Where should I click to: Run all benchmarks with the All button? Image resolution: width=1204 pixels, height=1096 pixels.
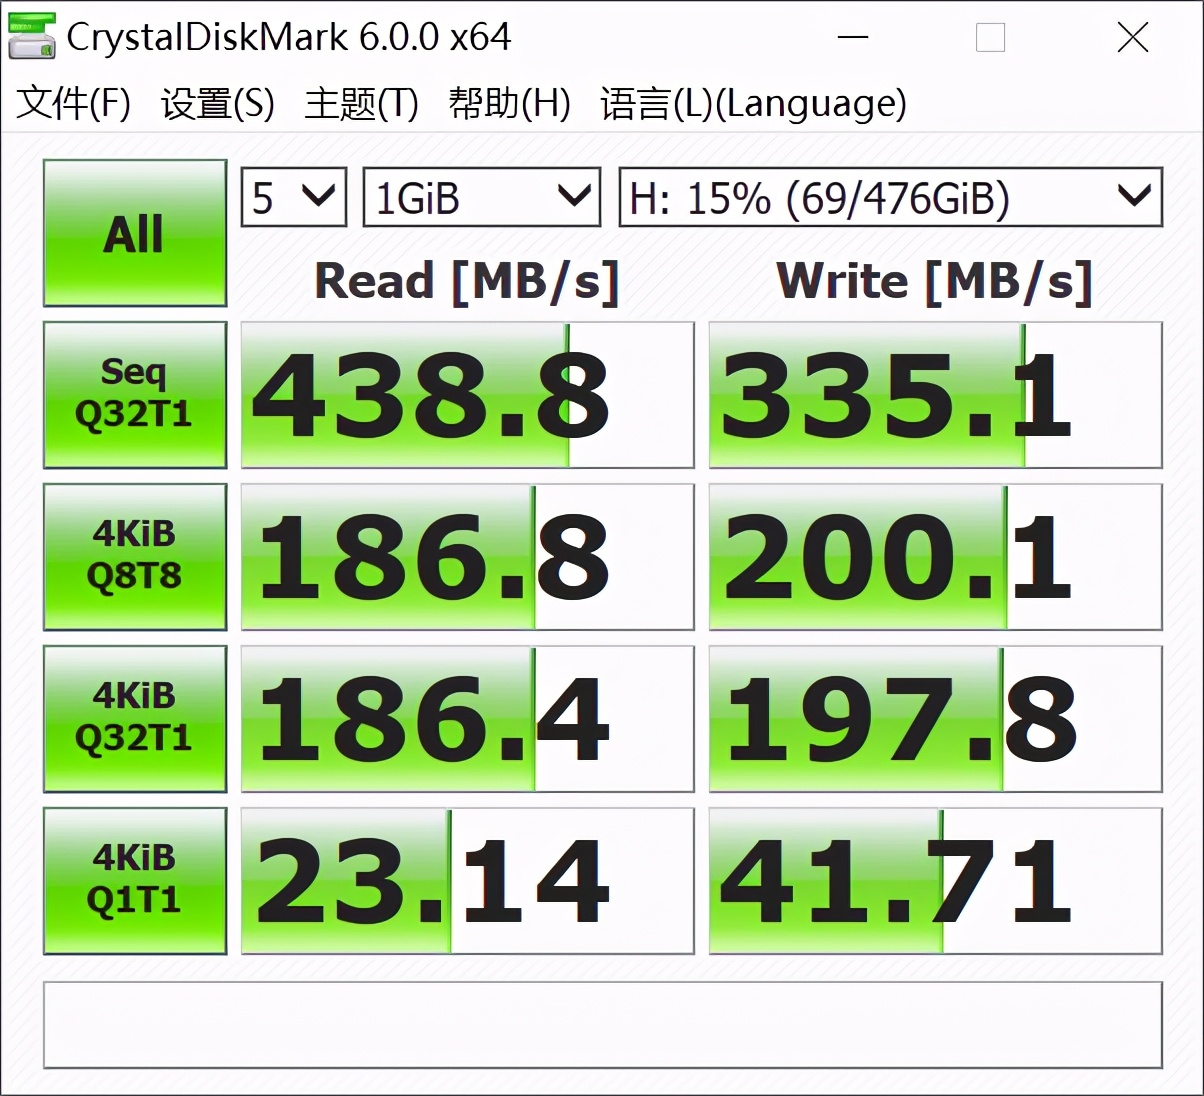pyautogui.click(x=135, y=233)
